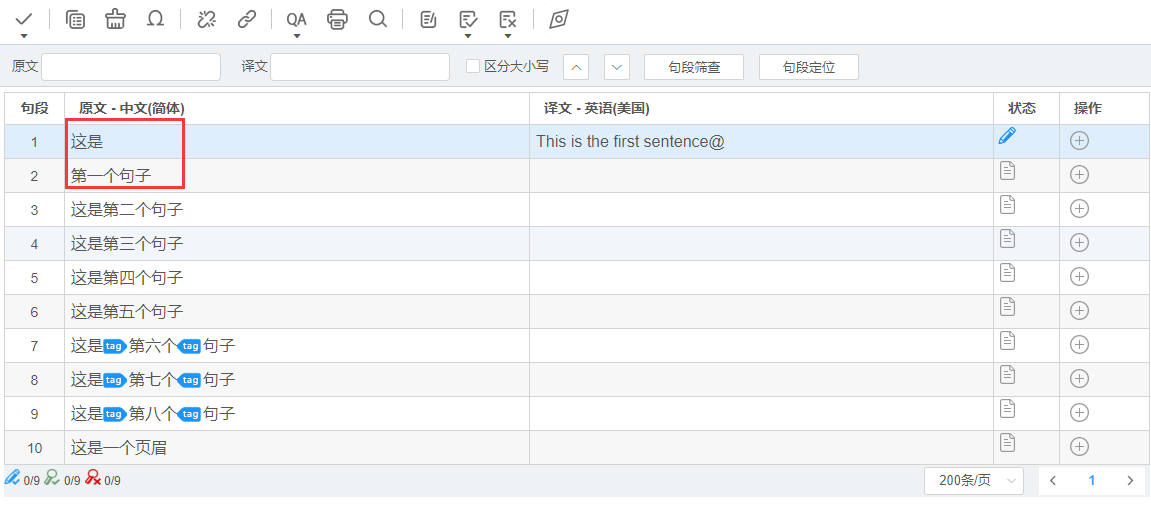Open the Omega special characters tool
Screen dimensions: 1151x506
[156, 19]
